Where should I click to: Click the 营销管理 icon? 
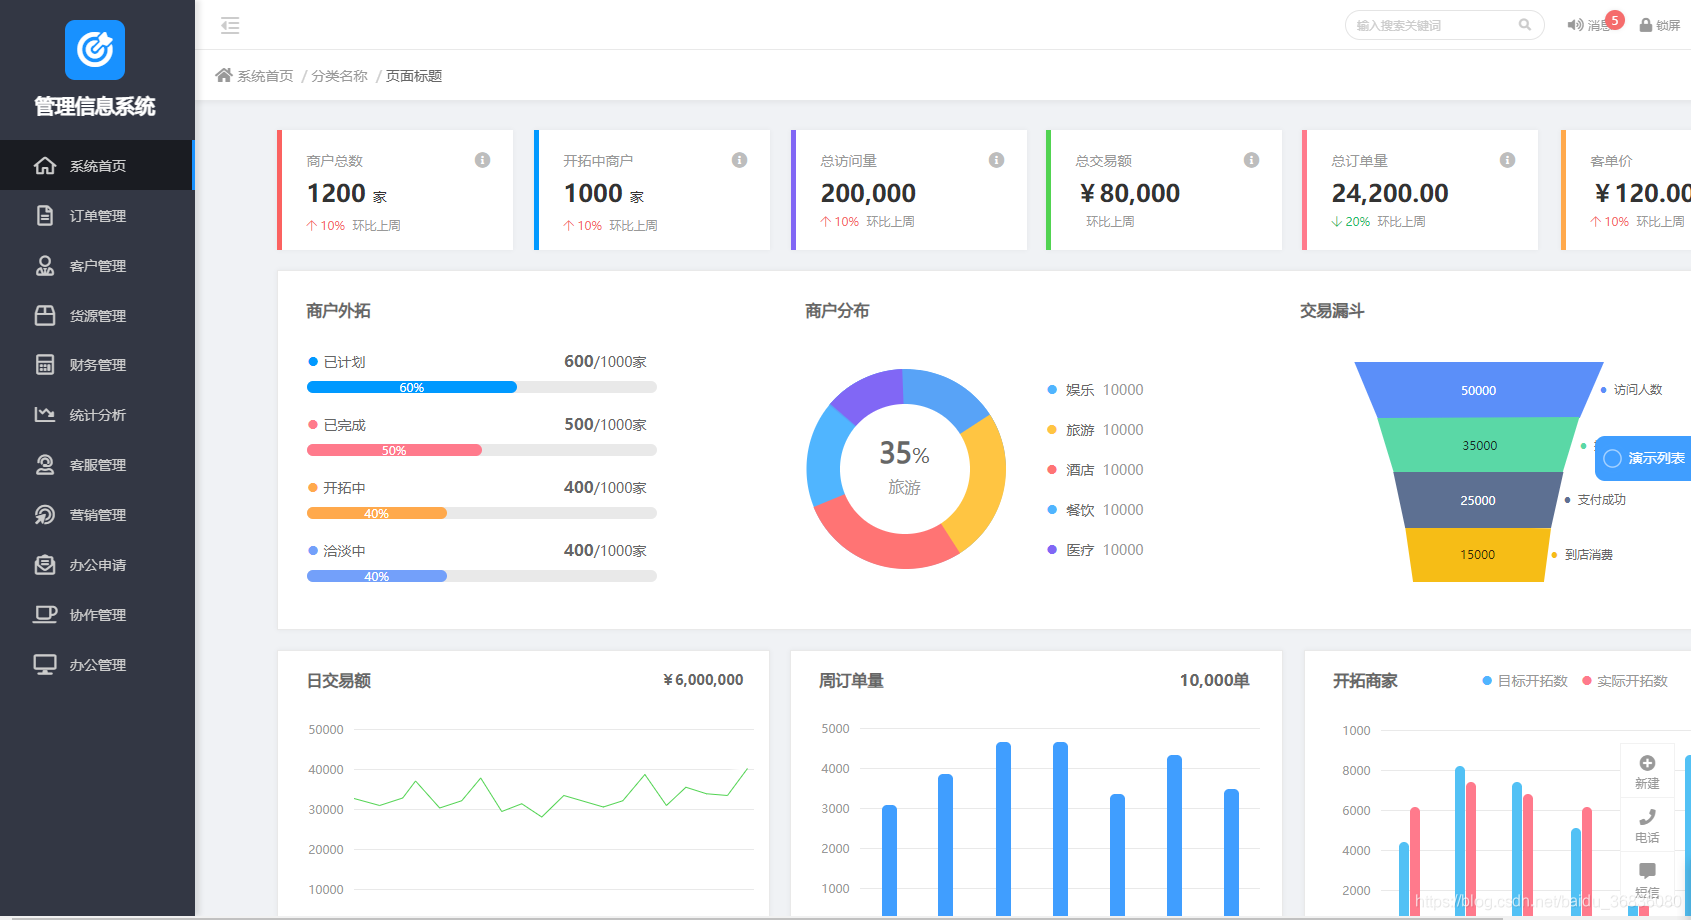tap(45, 515)
